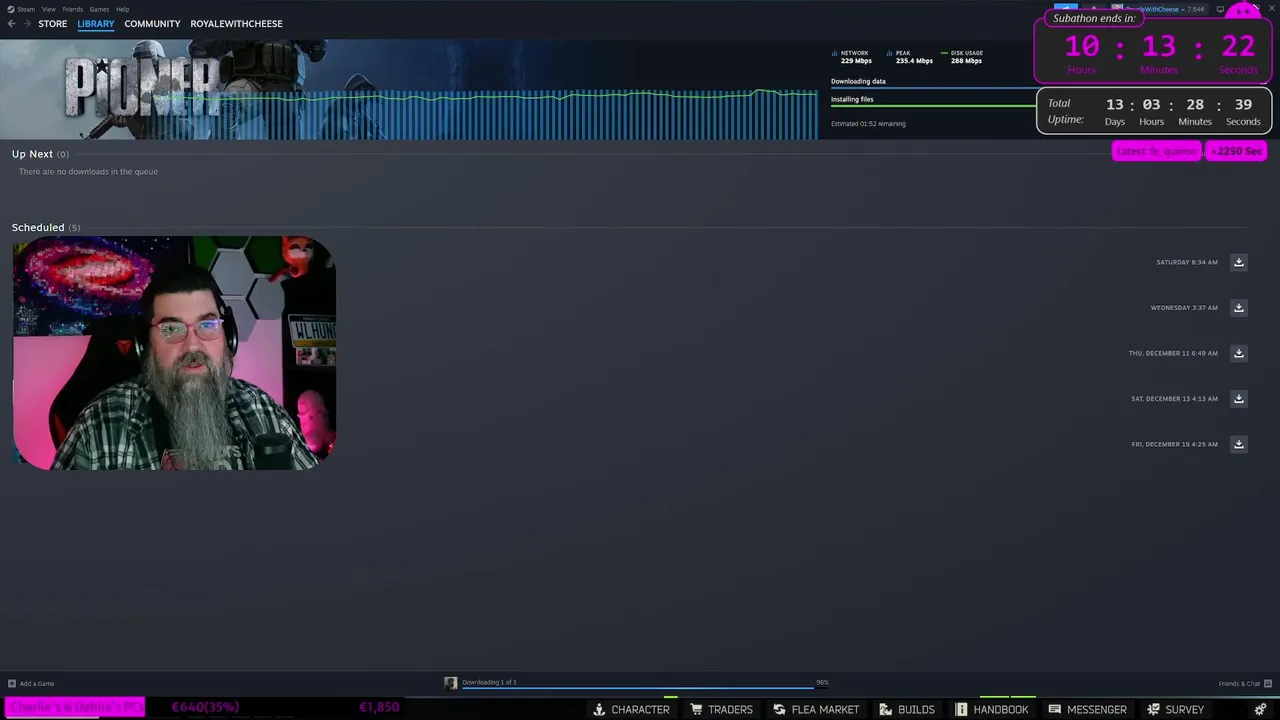Screen dimensions: 1280x720
Task: Click the €1,850 amount in bottom bar
Action: pos(379,707)
